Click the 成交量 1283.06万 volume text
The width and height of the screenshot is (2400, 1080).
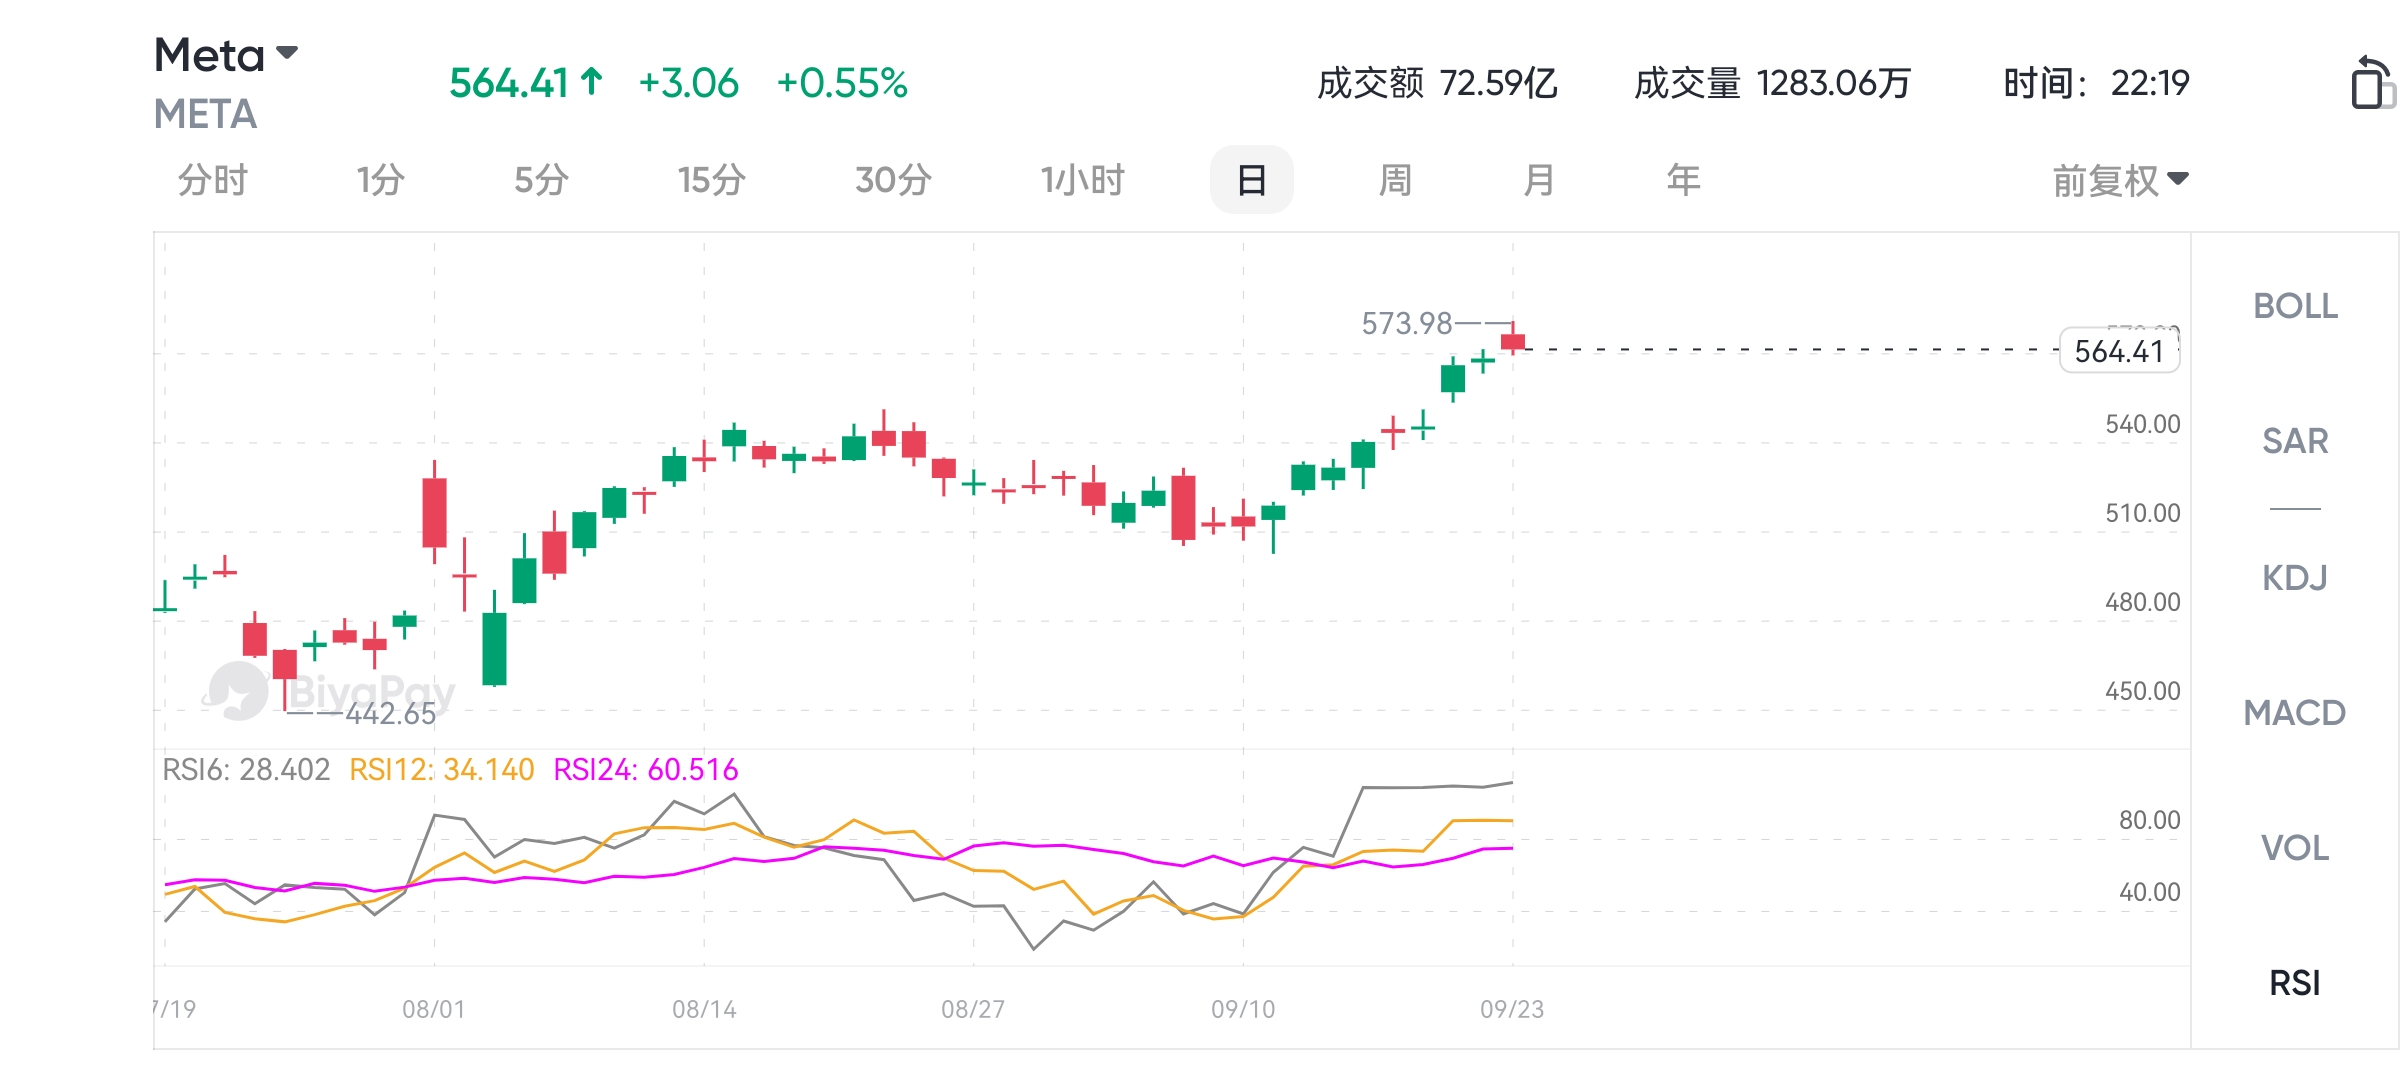click(x=1772, y=83)
